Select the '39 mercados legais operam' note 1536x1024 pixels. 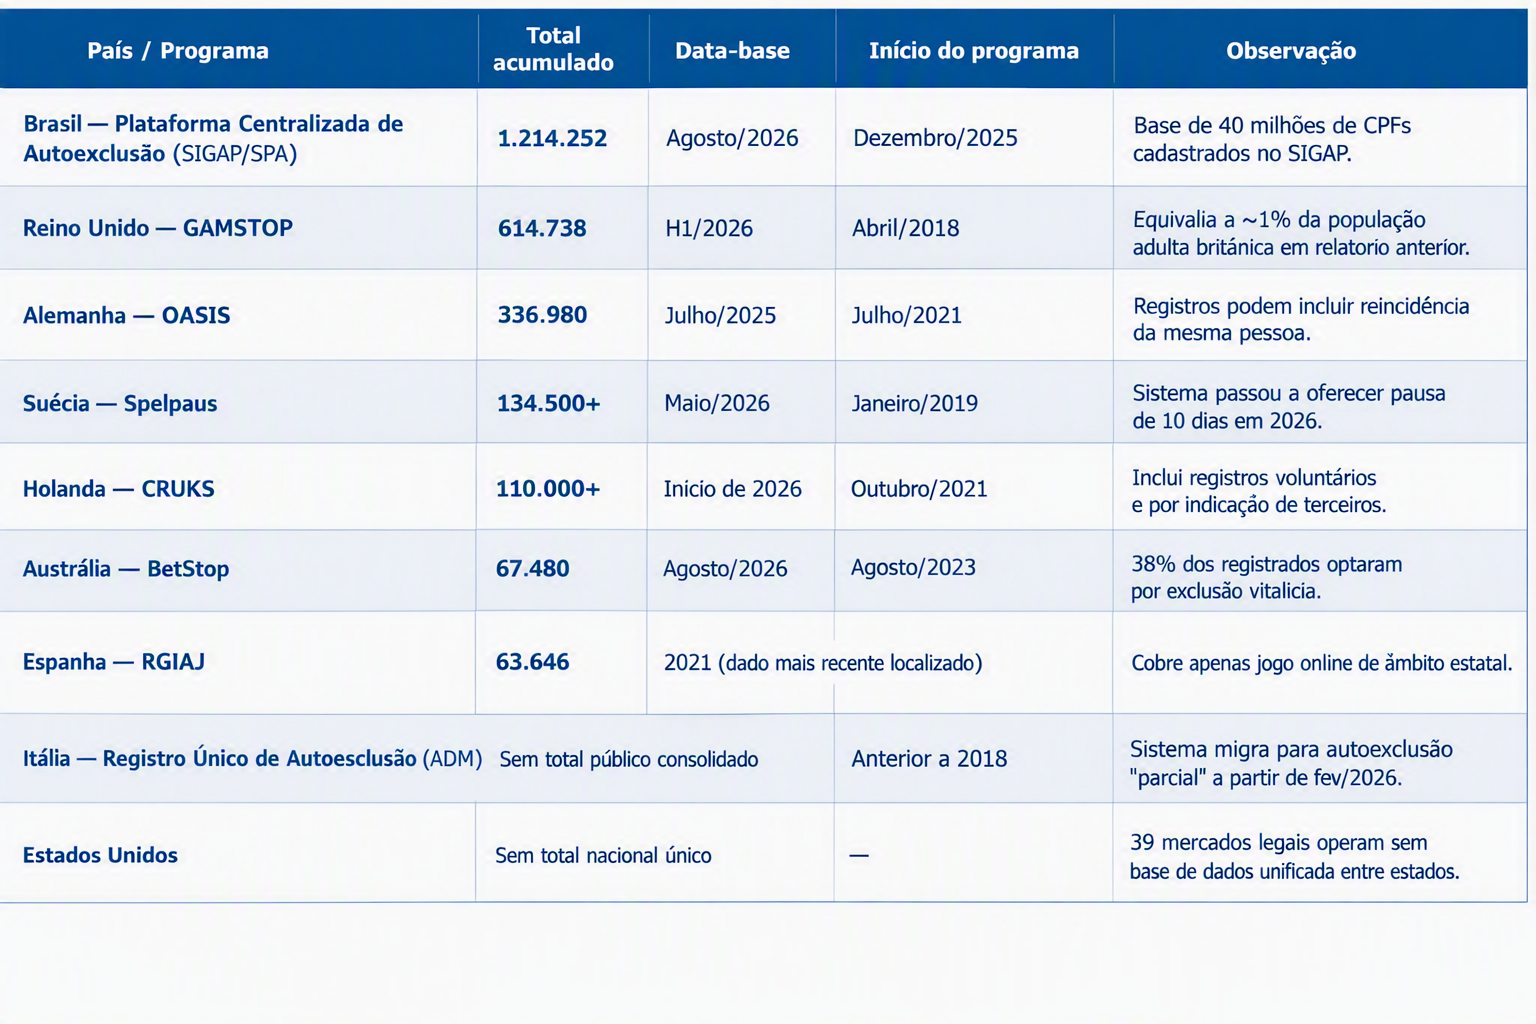tap(1294, 857)
